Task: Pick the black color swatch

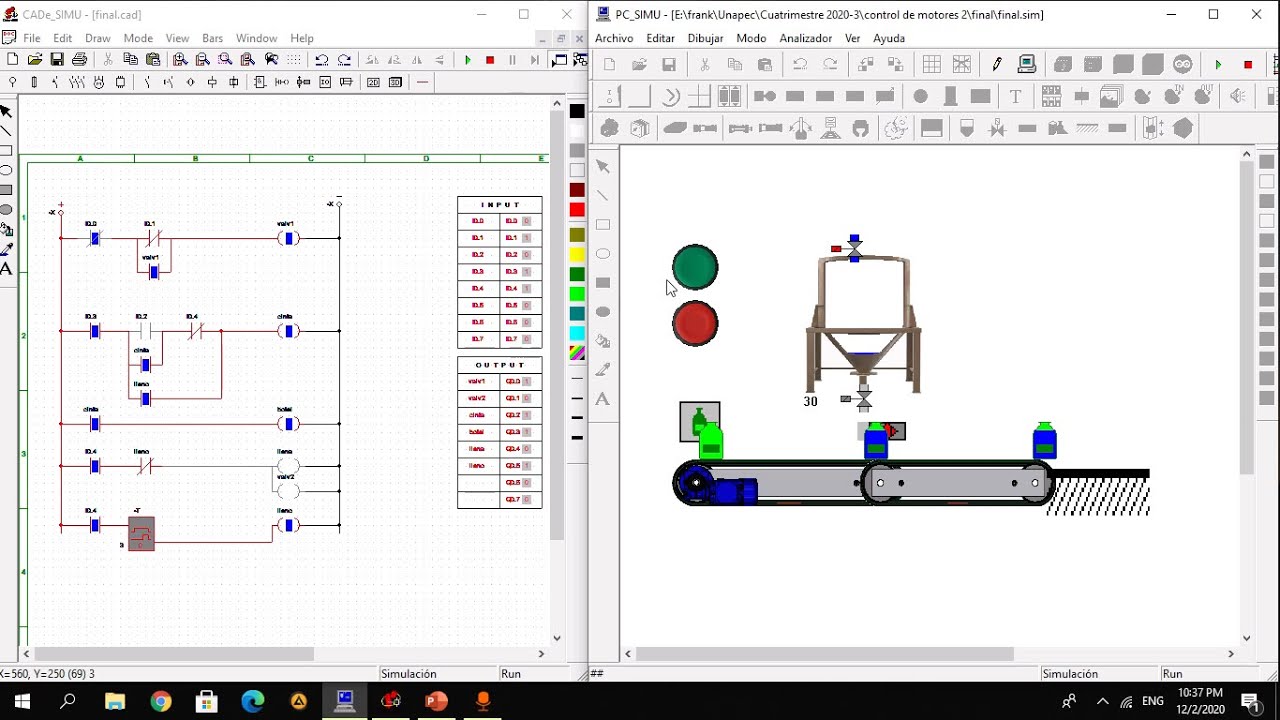Action: 577,111
